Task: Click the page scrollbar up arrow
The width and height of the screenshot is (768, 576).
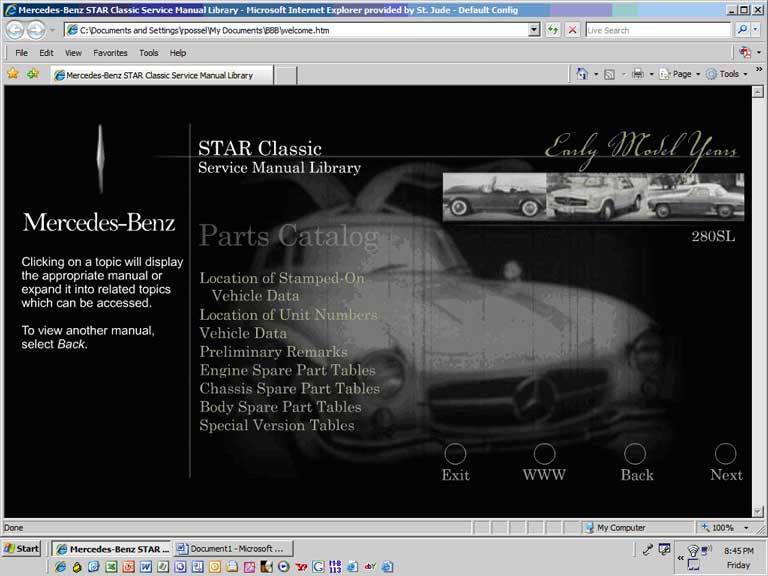Action: (x=757, y=92)
